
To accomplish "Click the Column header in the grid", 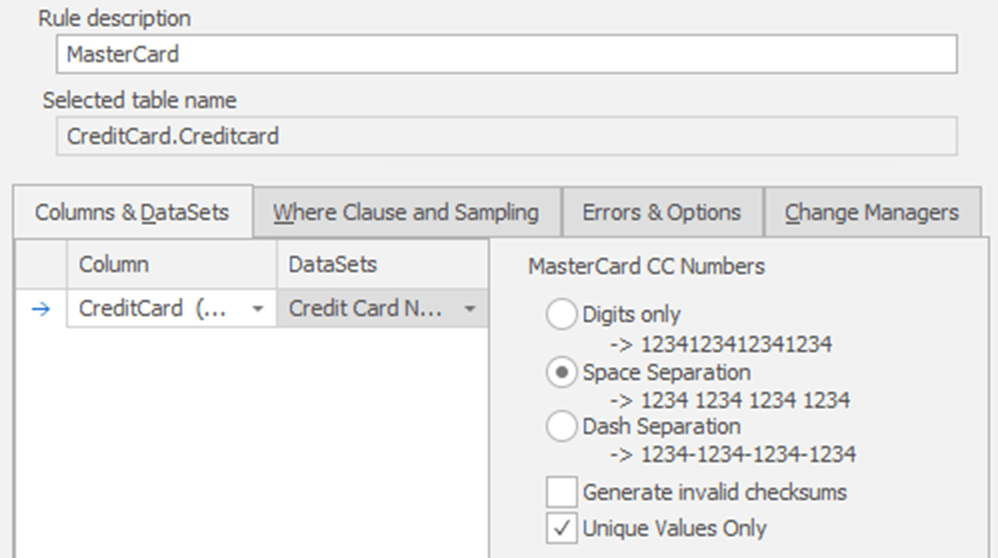I will pyautogui.click(x=172, y=264).
